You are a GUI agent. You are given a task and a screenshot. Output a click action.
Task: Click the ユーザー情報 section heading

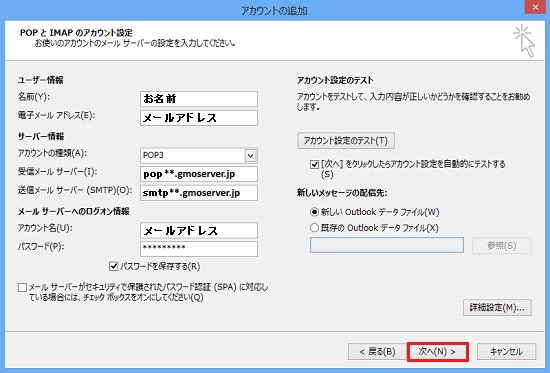[41, 80]
